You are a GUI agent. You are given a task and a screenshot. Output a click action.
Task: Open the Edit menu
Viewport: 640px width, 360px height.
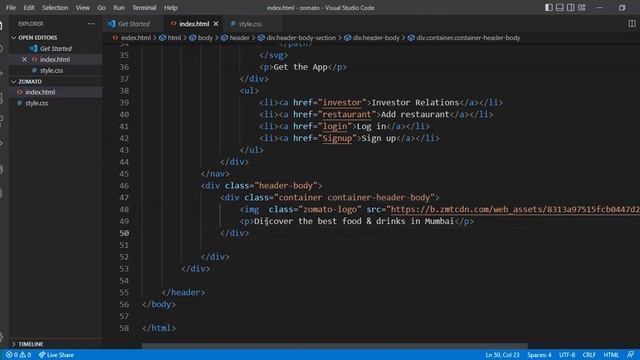(29, 8)
